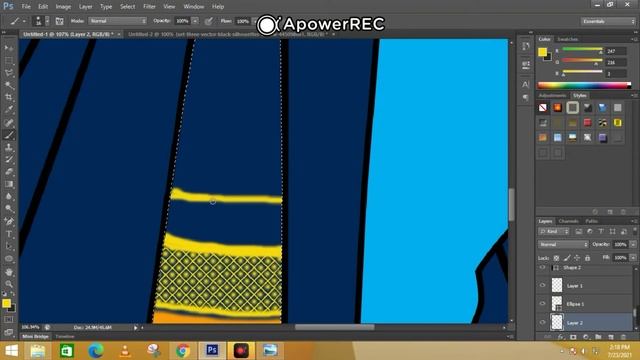Switch to the Channels tab

click(x=568, y=221)
